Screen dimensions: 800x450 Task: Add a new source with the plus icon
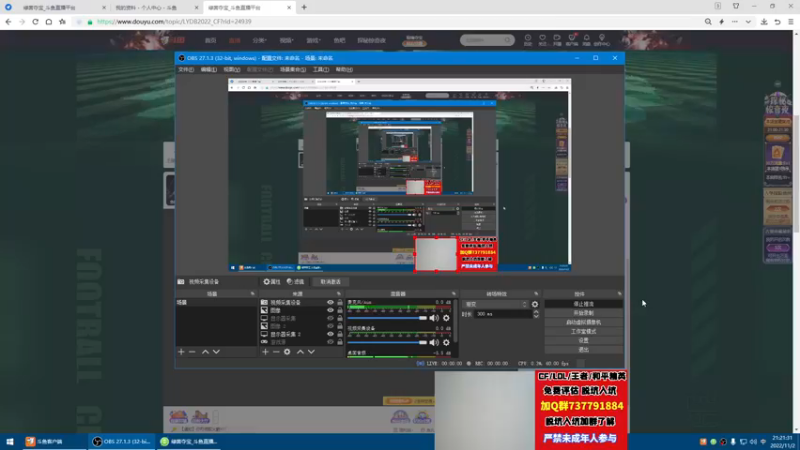[x=265, y=352]
